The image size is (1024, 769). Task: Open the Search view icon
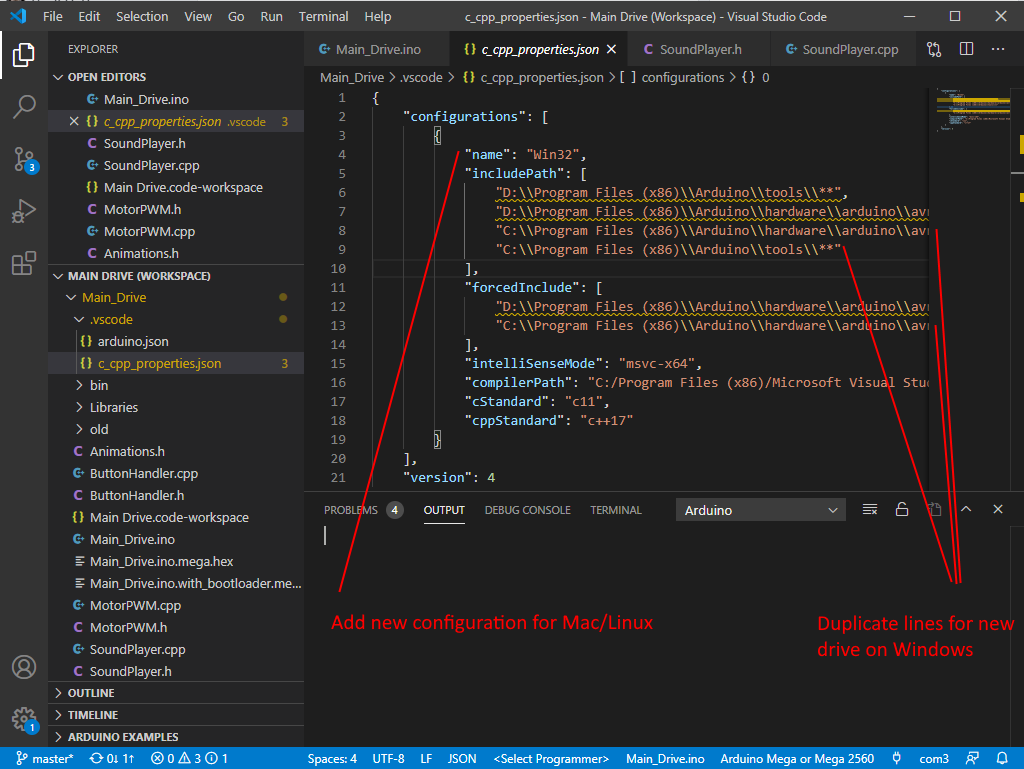tap(24, 106)
